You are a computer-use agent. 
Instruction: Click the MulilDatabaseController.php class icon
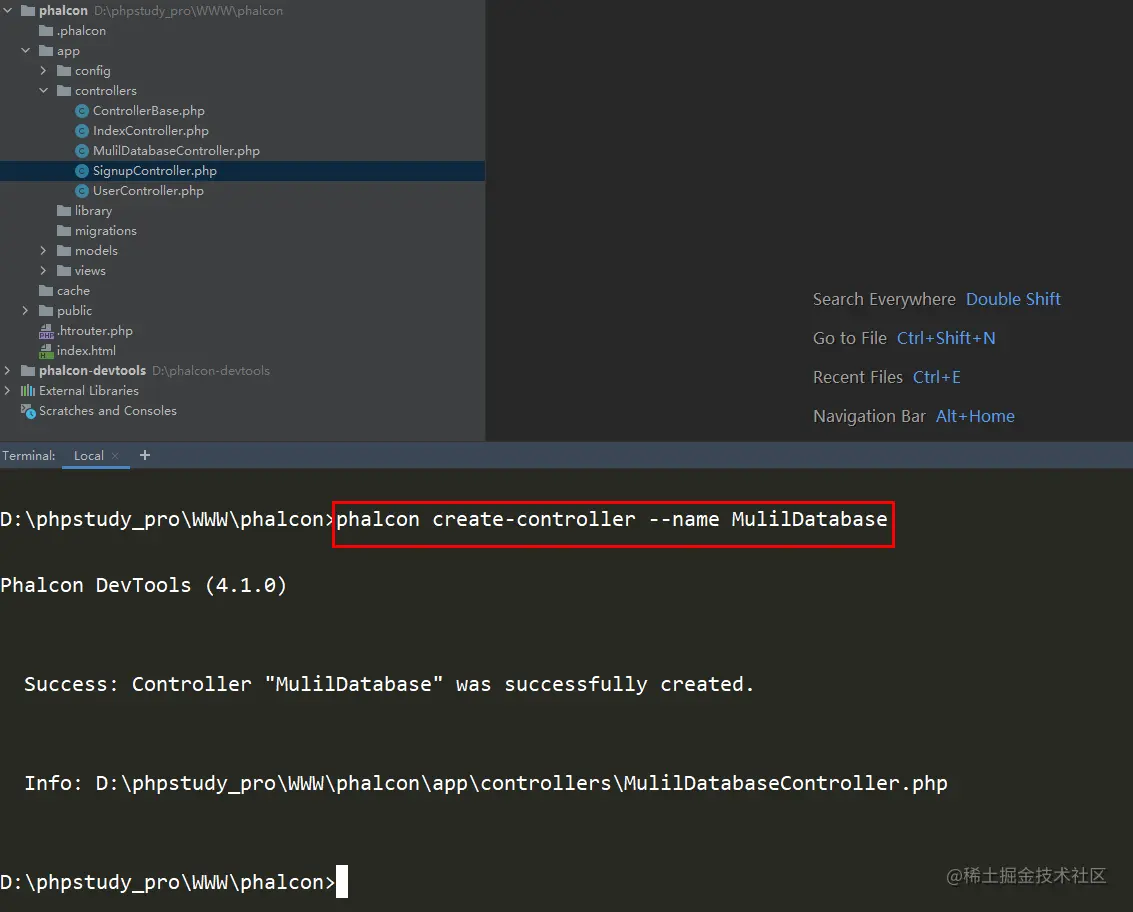point(82,151)
